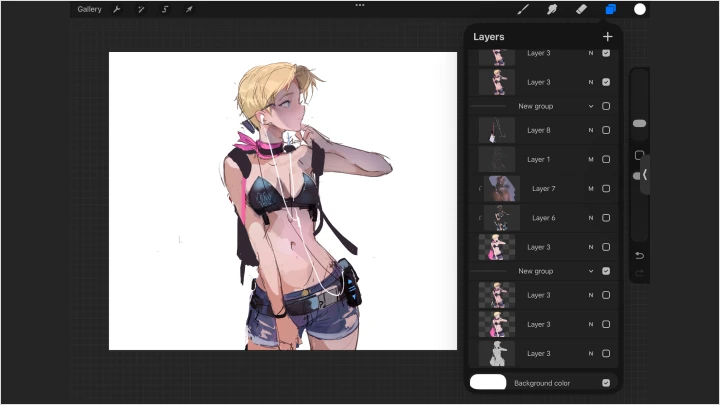Click the 'Background color' label

point(542,383)
